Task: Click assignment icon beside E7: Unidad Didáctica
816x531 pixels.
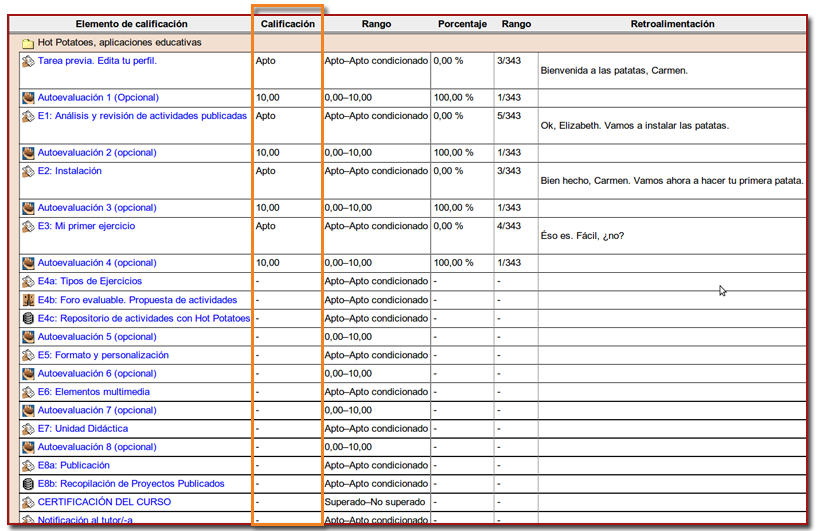Action: tap(28, 429)
